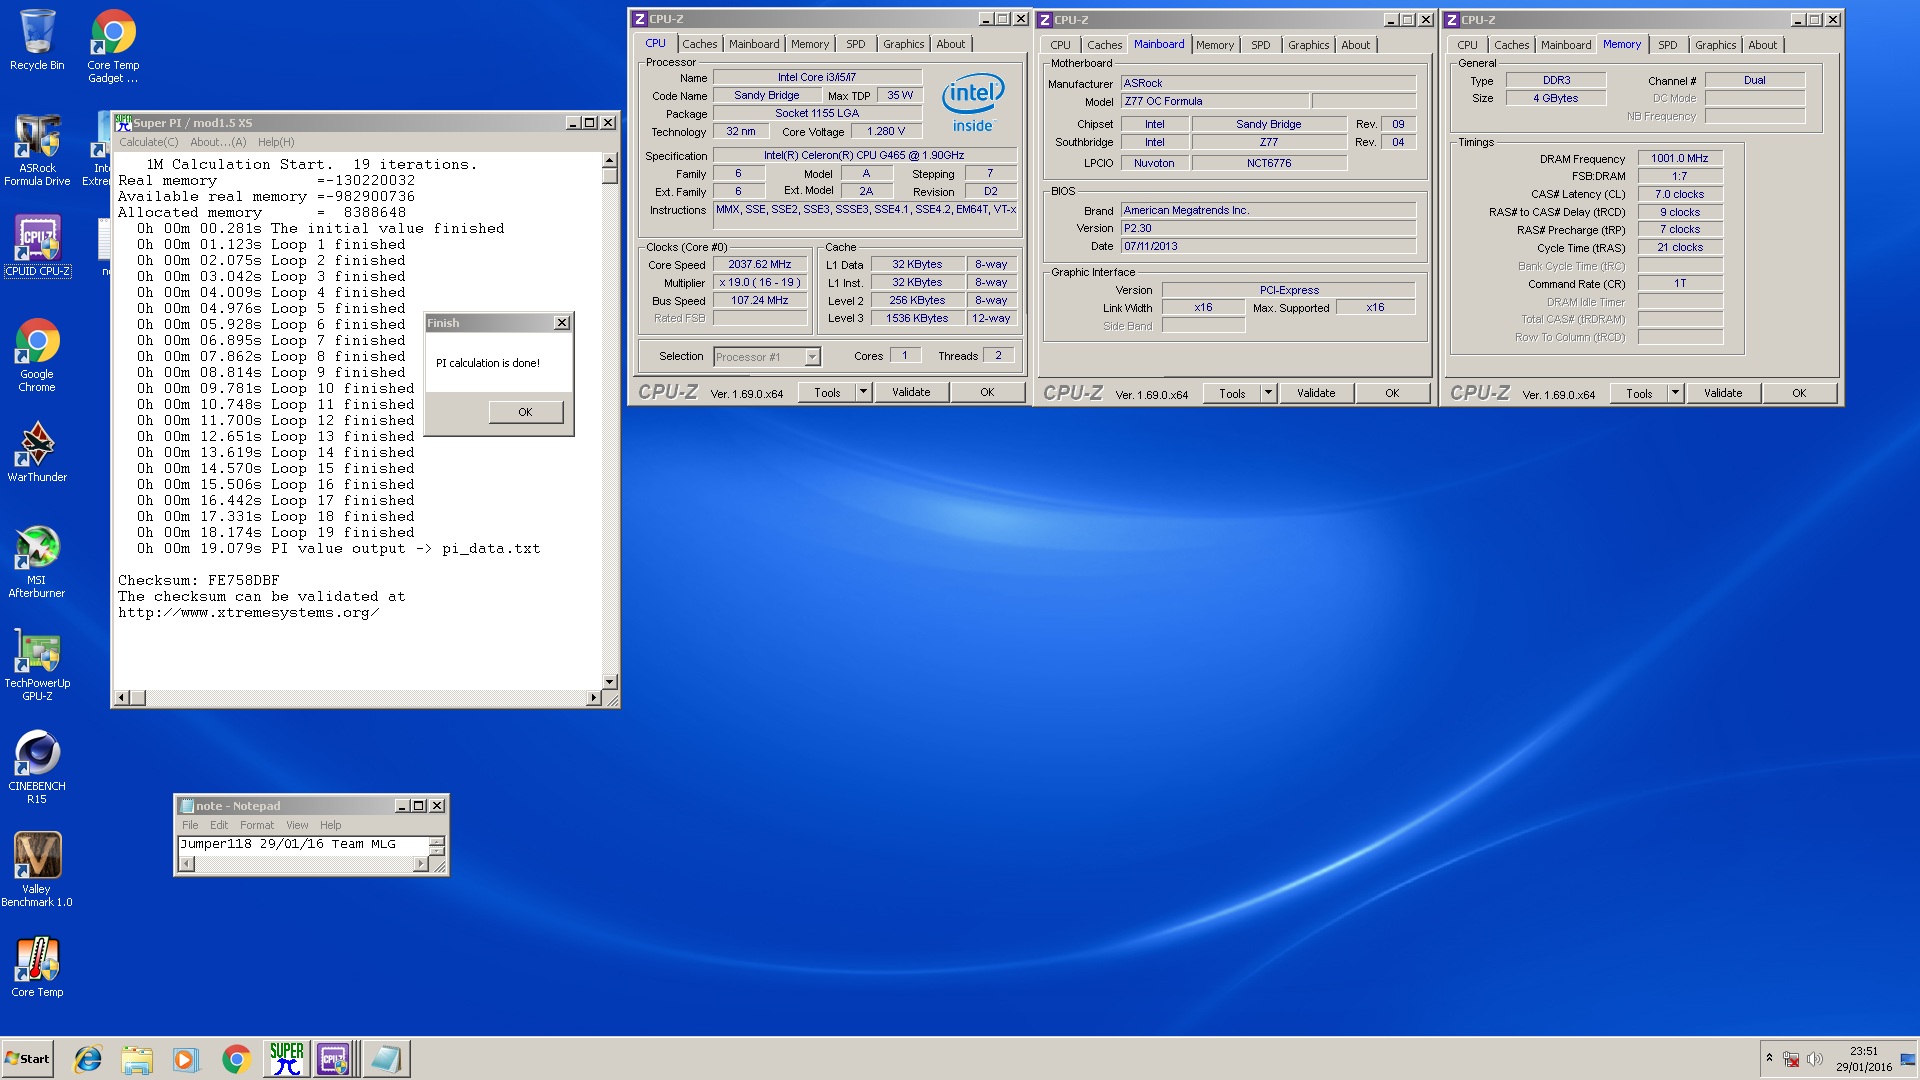
Task: Open Valley Benchmark 1.0 desktop icon
Action: coord(37,870)
